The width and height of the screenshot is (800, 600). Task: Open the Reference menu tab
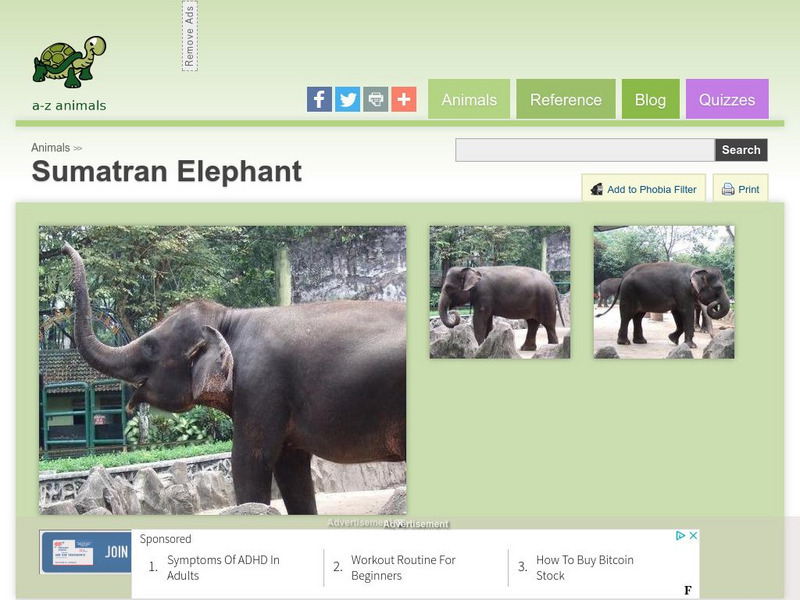(x=566, y=99)
